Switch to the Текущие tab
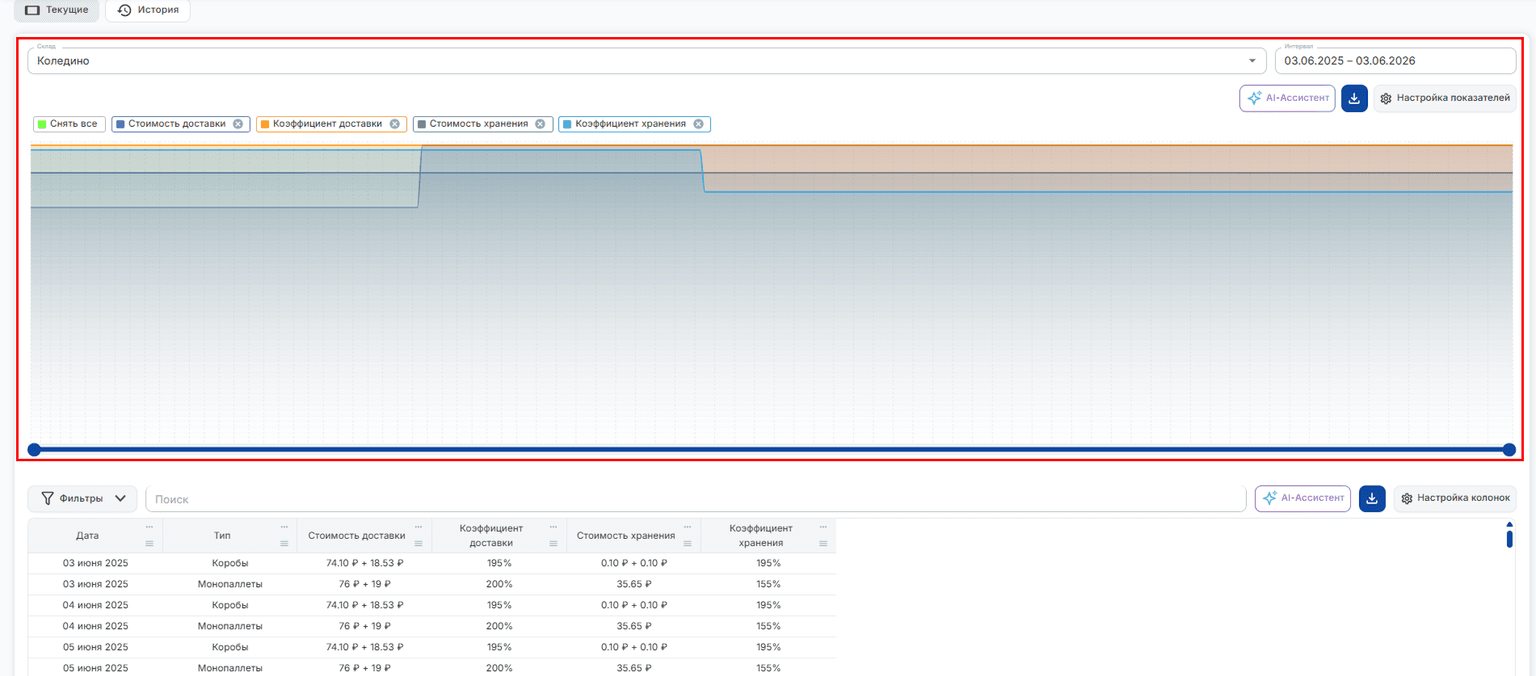1536x676 pixels. pos(56,10)
